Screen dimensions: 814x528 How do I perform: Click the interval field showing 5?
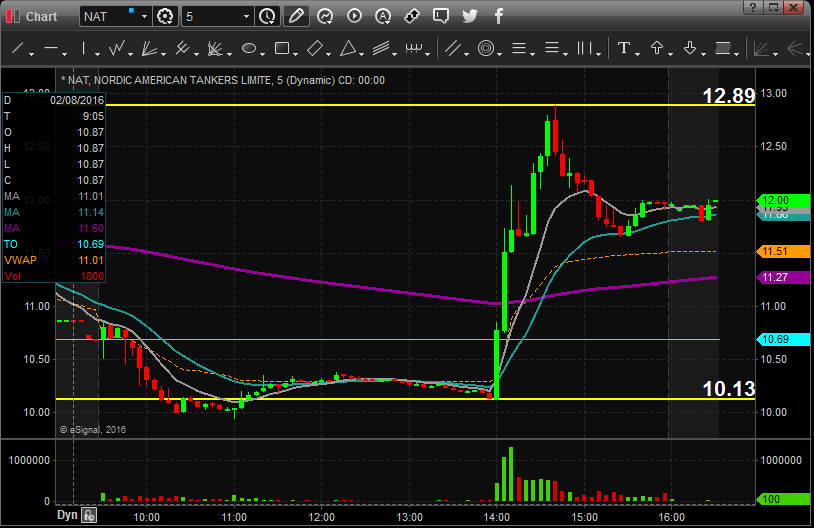[x=212, y=17]
